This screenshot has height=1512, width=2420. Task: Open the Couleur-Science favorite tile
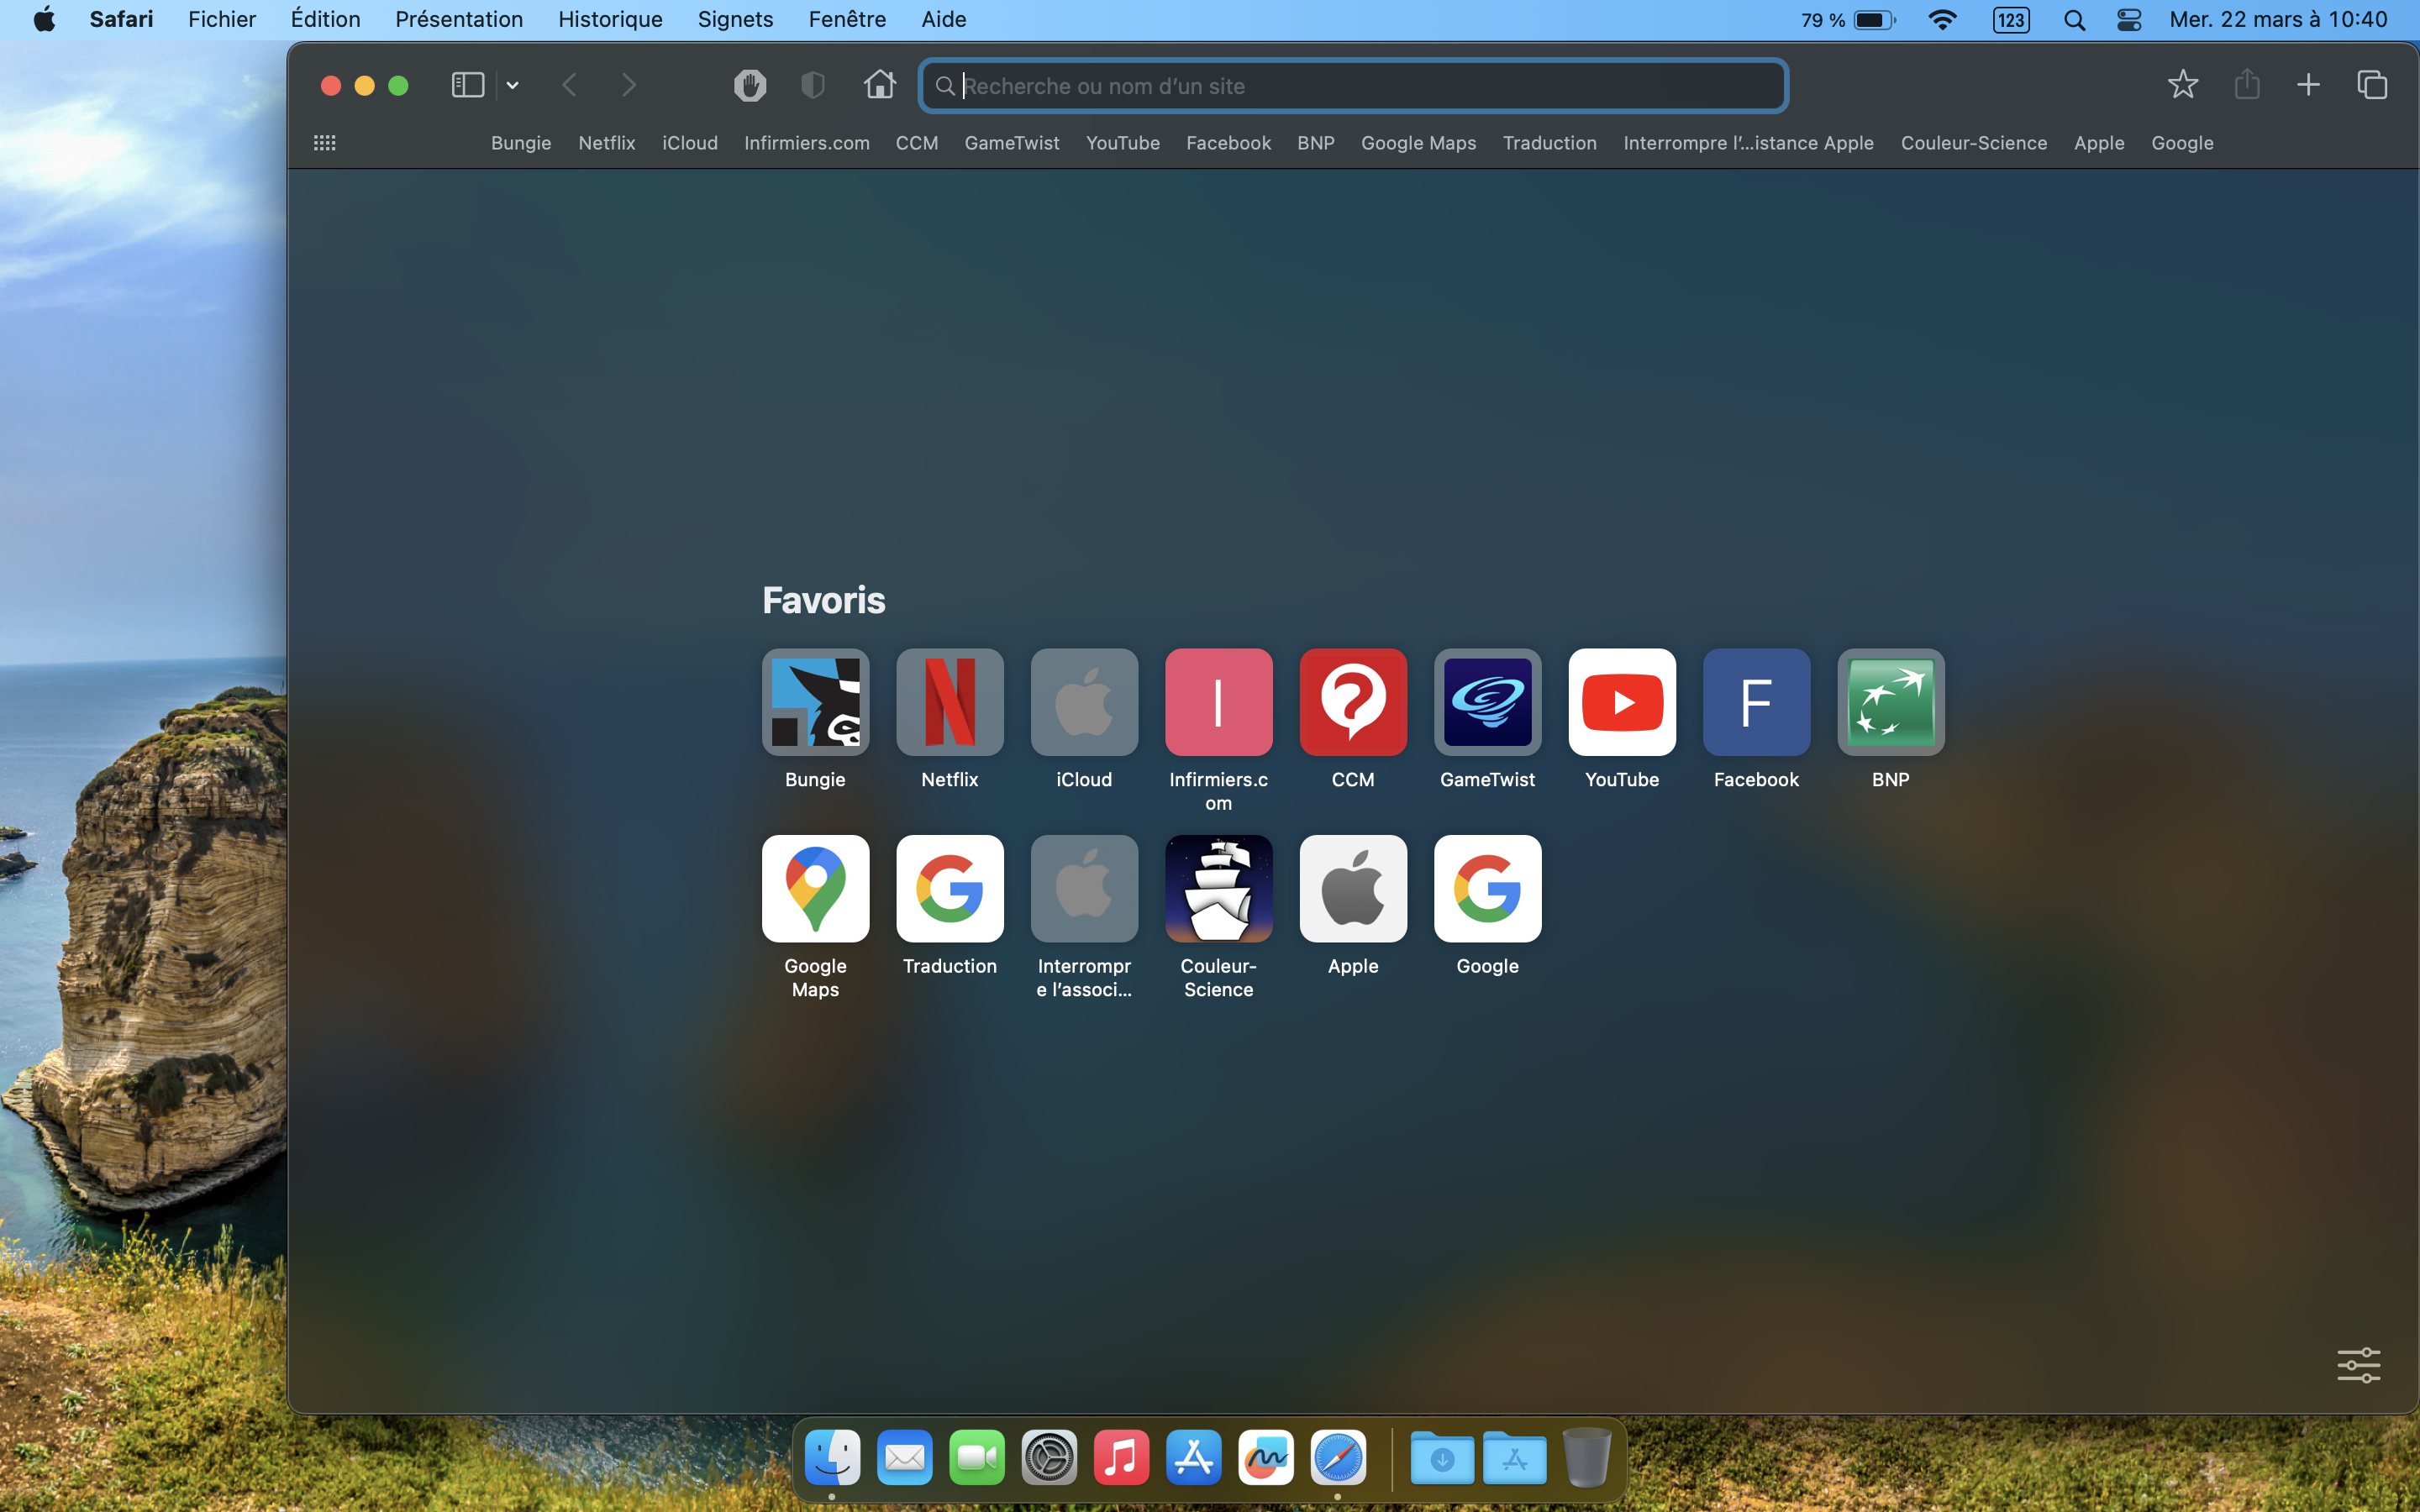point(1218,889)
